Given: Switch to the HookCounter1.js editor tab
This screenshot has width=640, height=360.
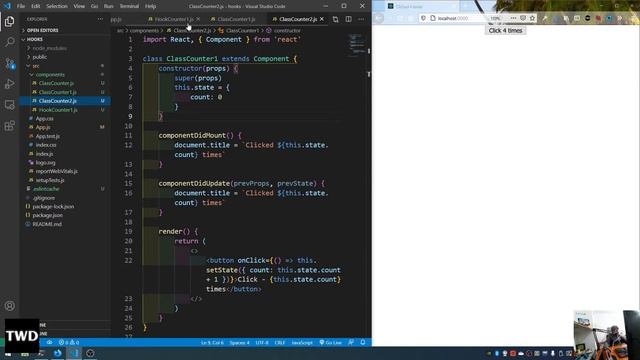Looking at the screenshot, I should pos(173,19).
